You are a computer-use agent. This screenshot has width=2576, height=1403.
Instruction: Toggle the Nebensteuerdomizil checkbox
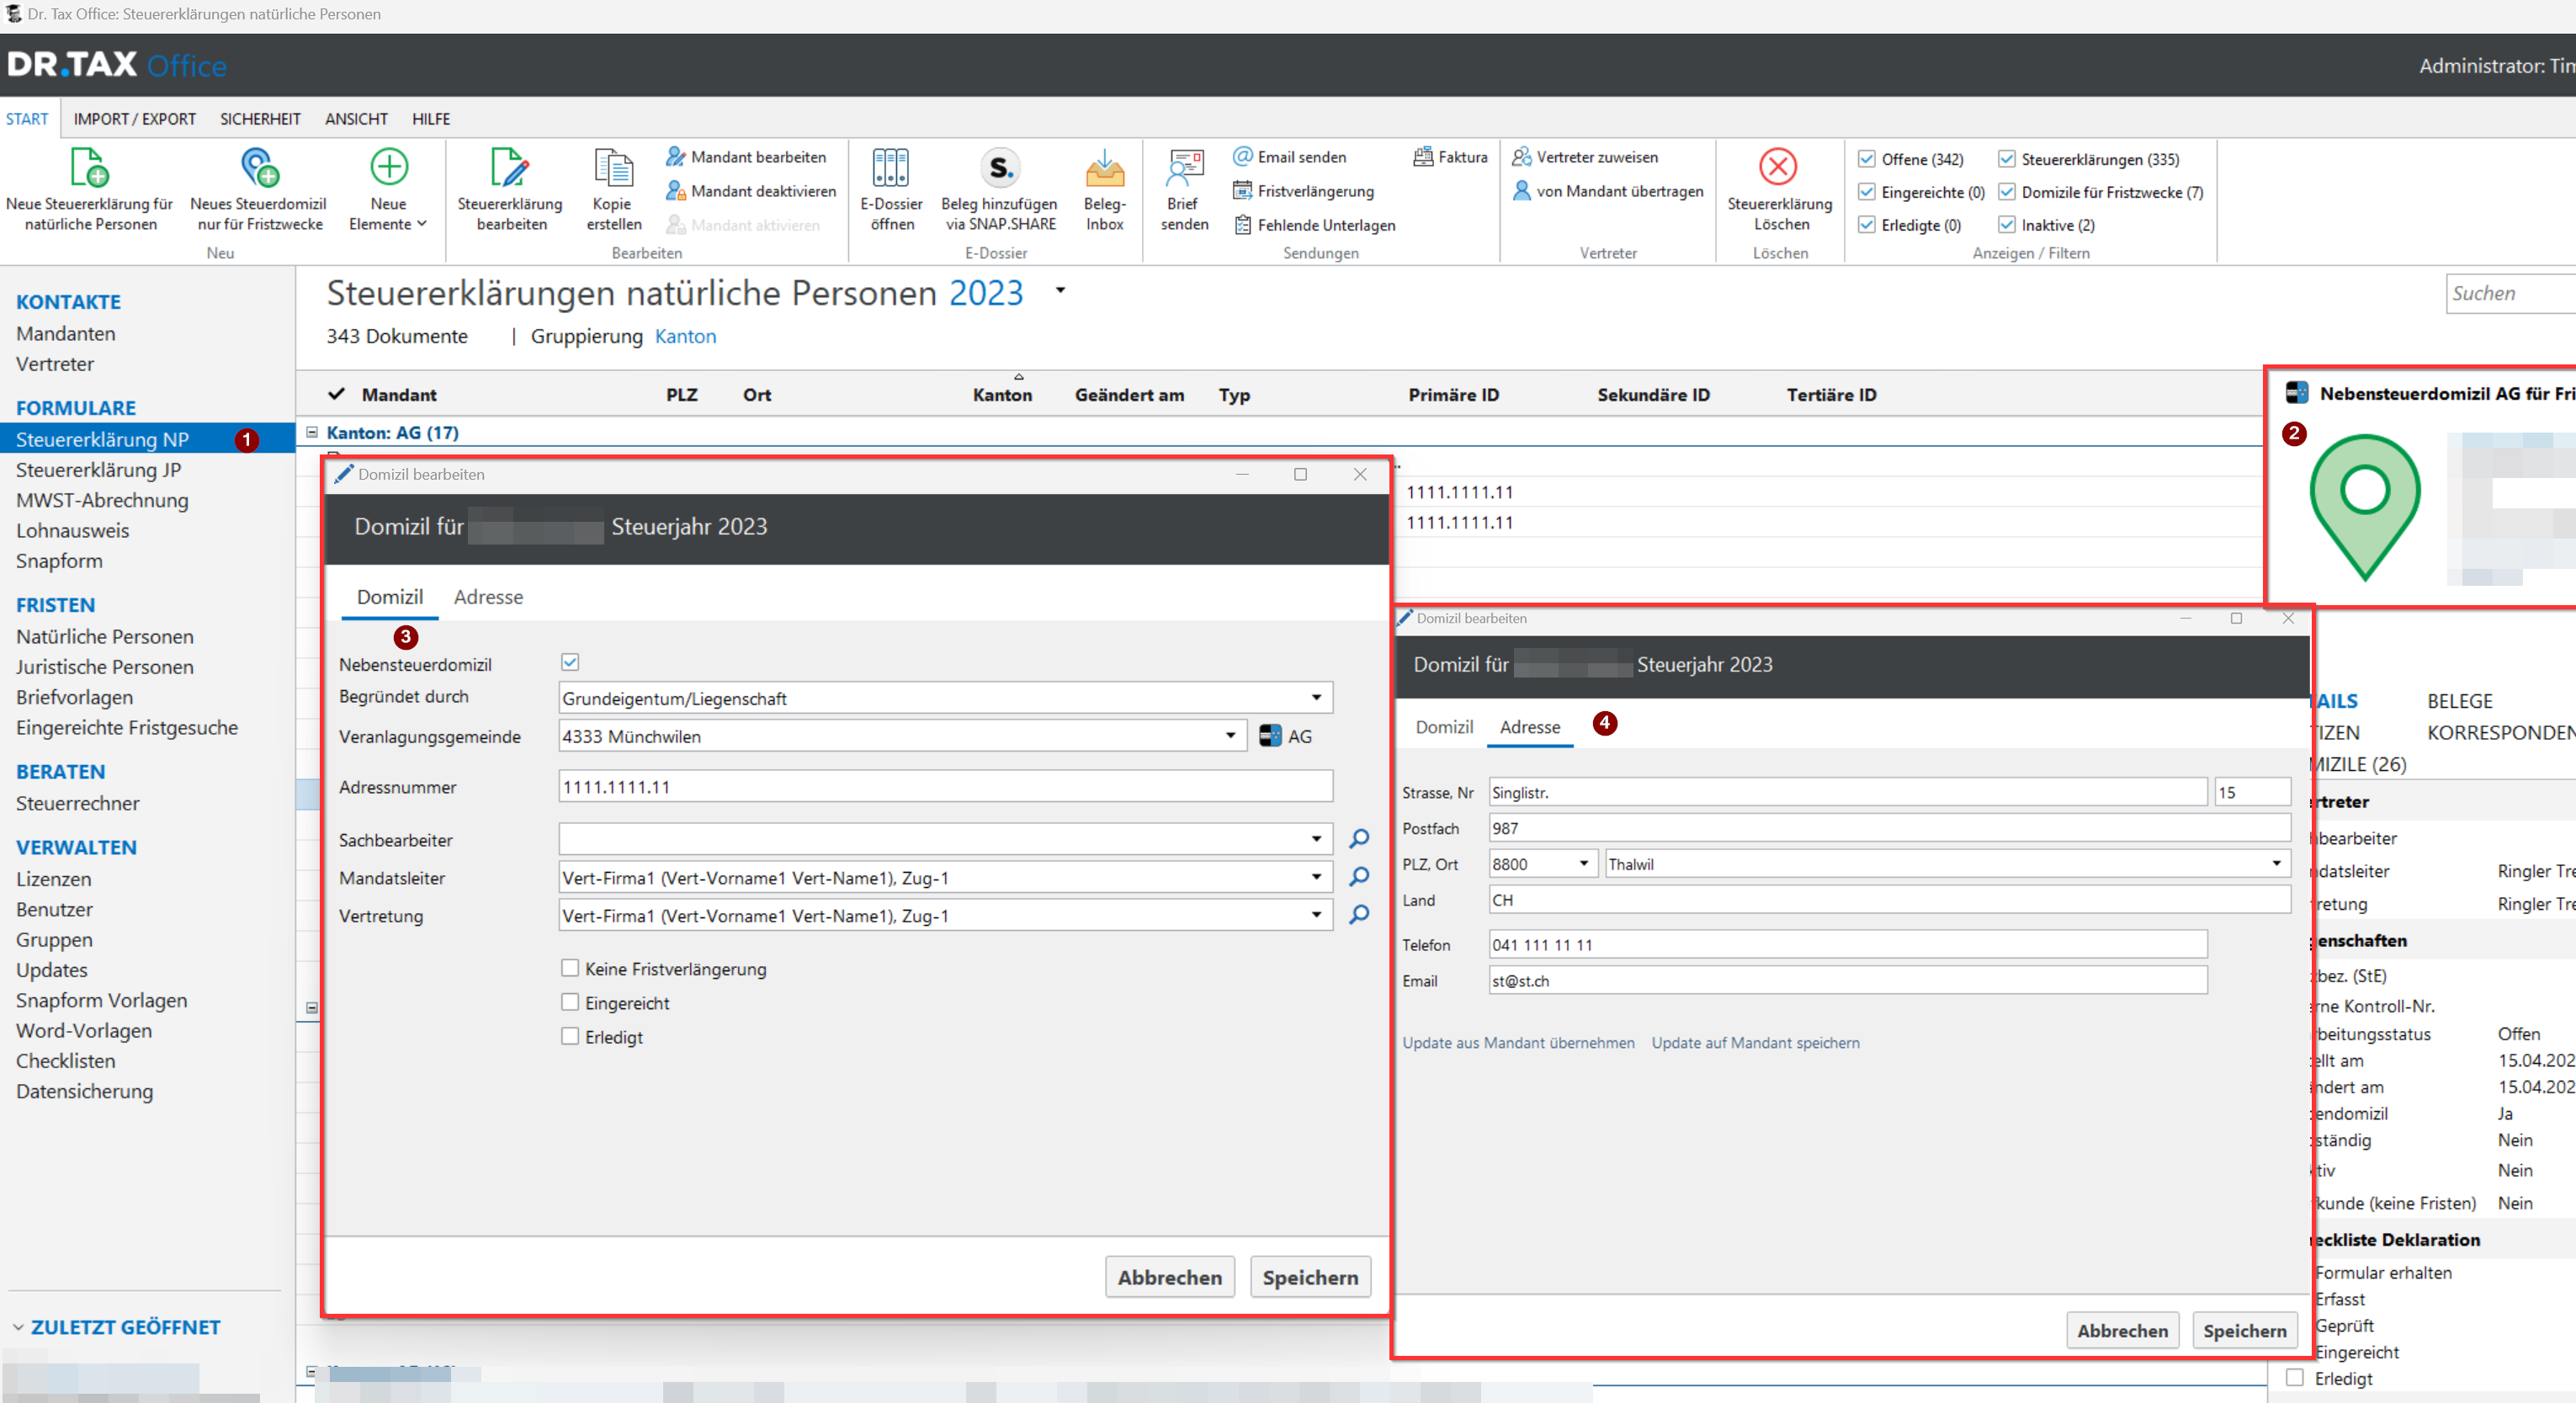(570, 662)
